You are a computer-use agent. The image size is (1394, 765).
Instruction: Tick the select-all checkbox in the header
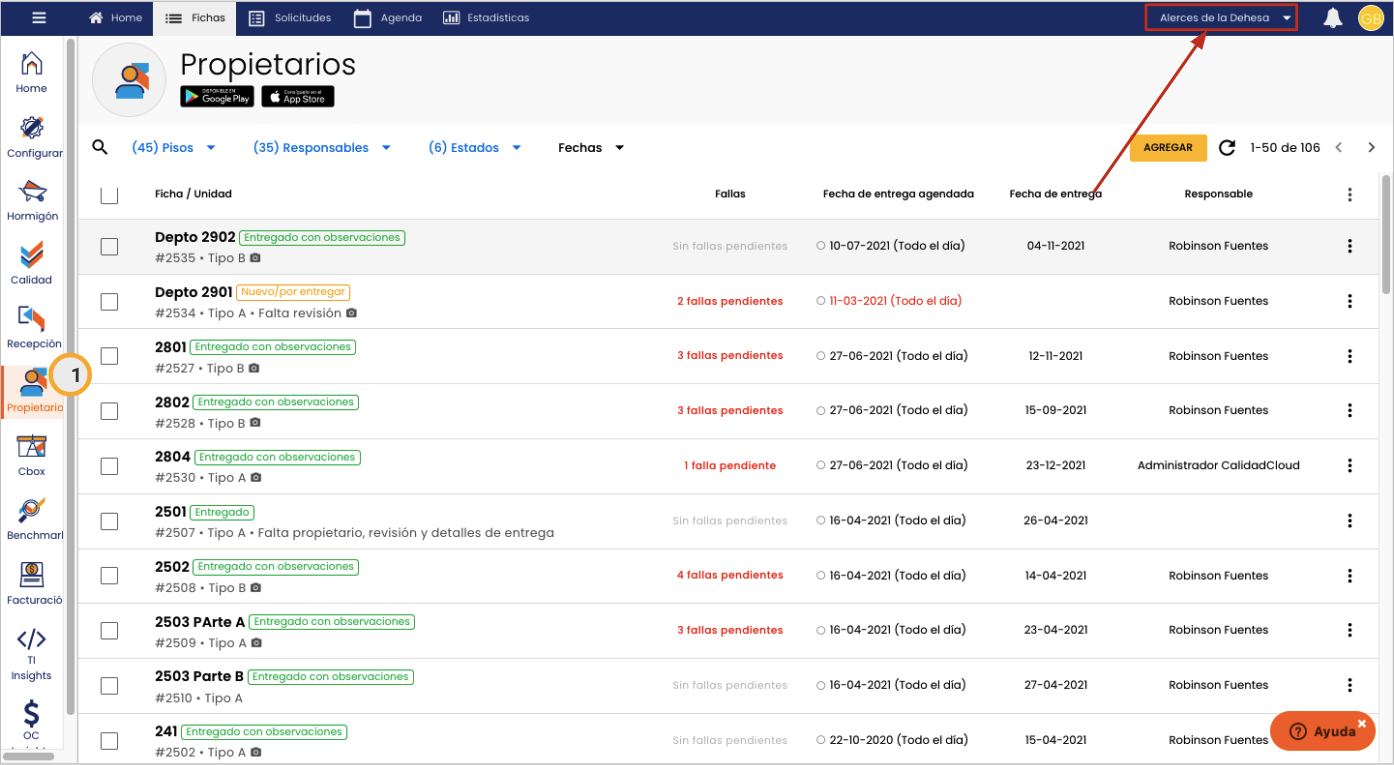109,194
